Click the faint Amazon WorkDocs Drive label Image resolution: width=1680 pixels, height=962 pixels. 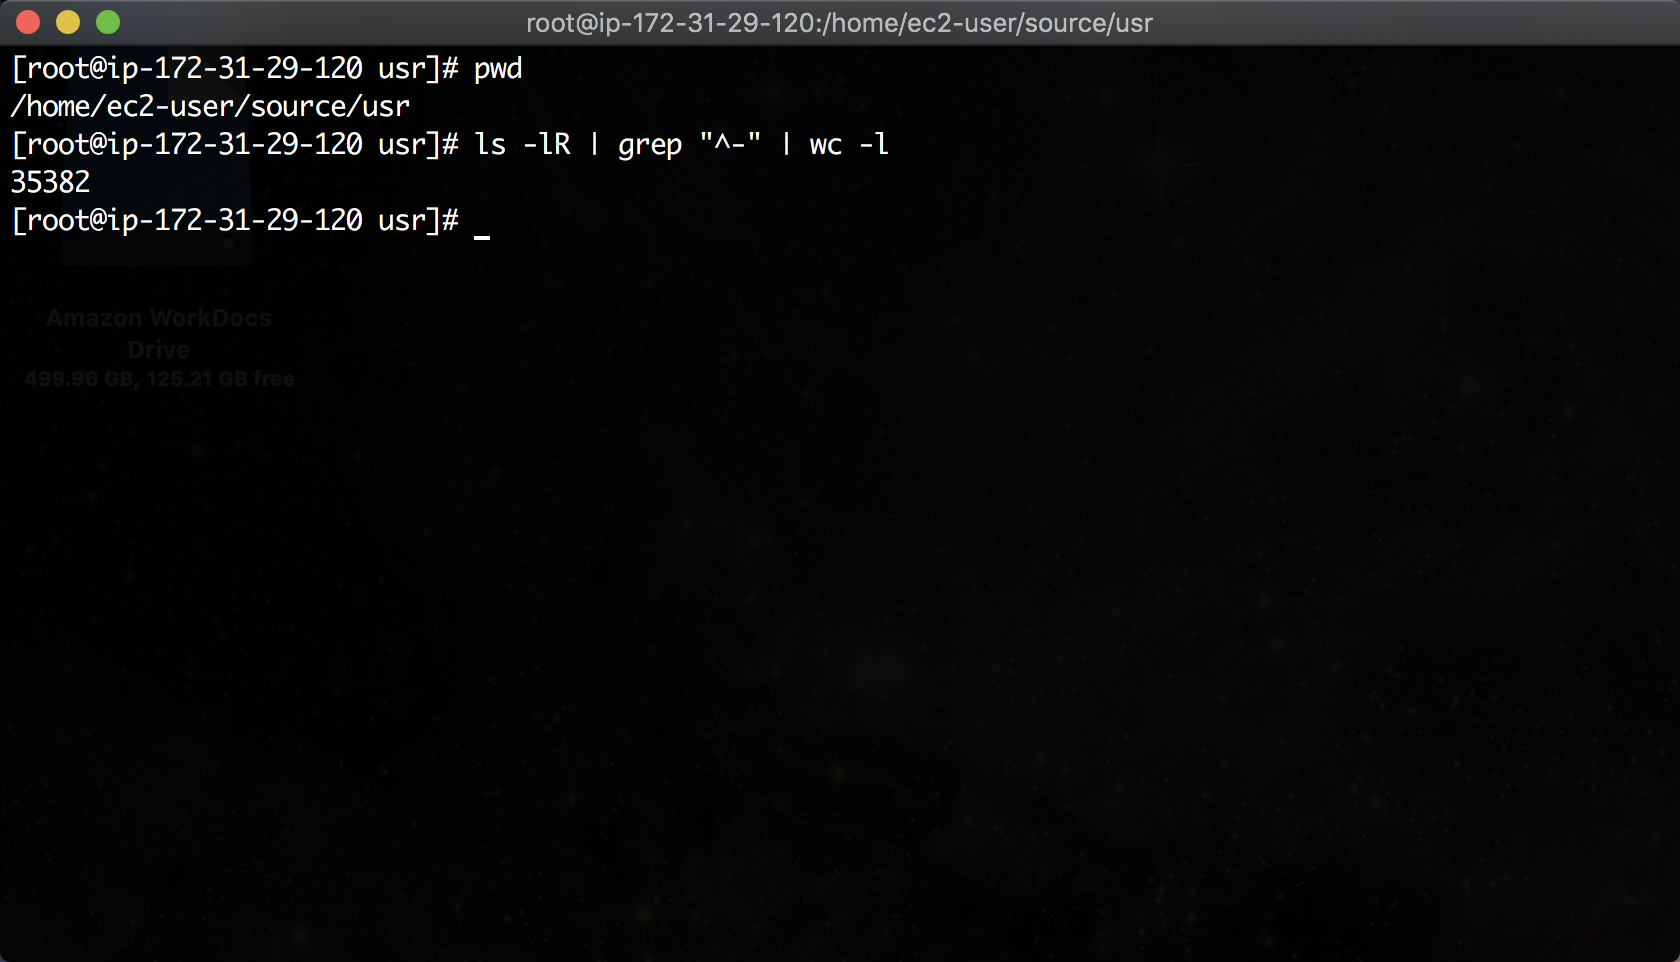click(159, 334)
